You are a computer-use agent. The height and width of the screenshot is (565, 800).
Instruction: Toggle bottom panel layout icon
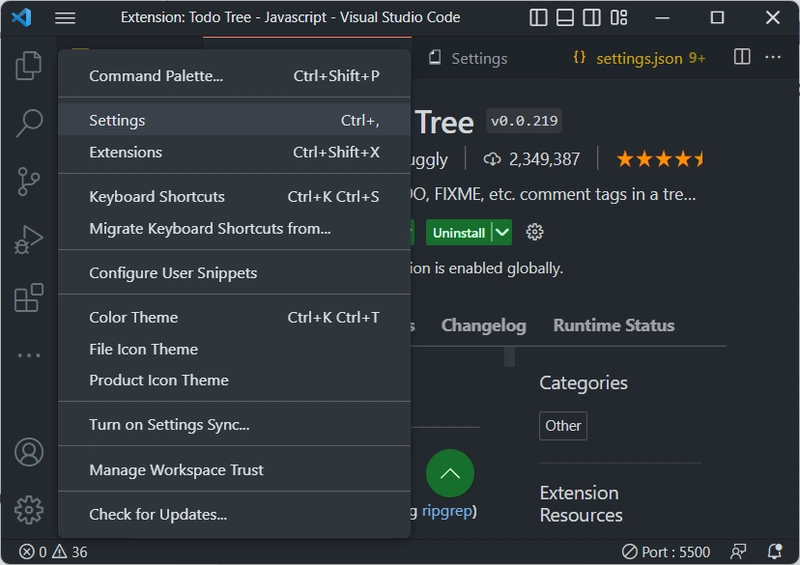coord(565,18)
